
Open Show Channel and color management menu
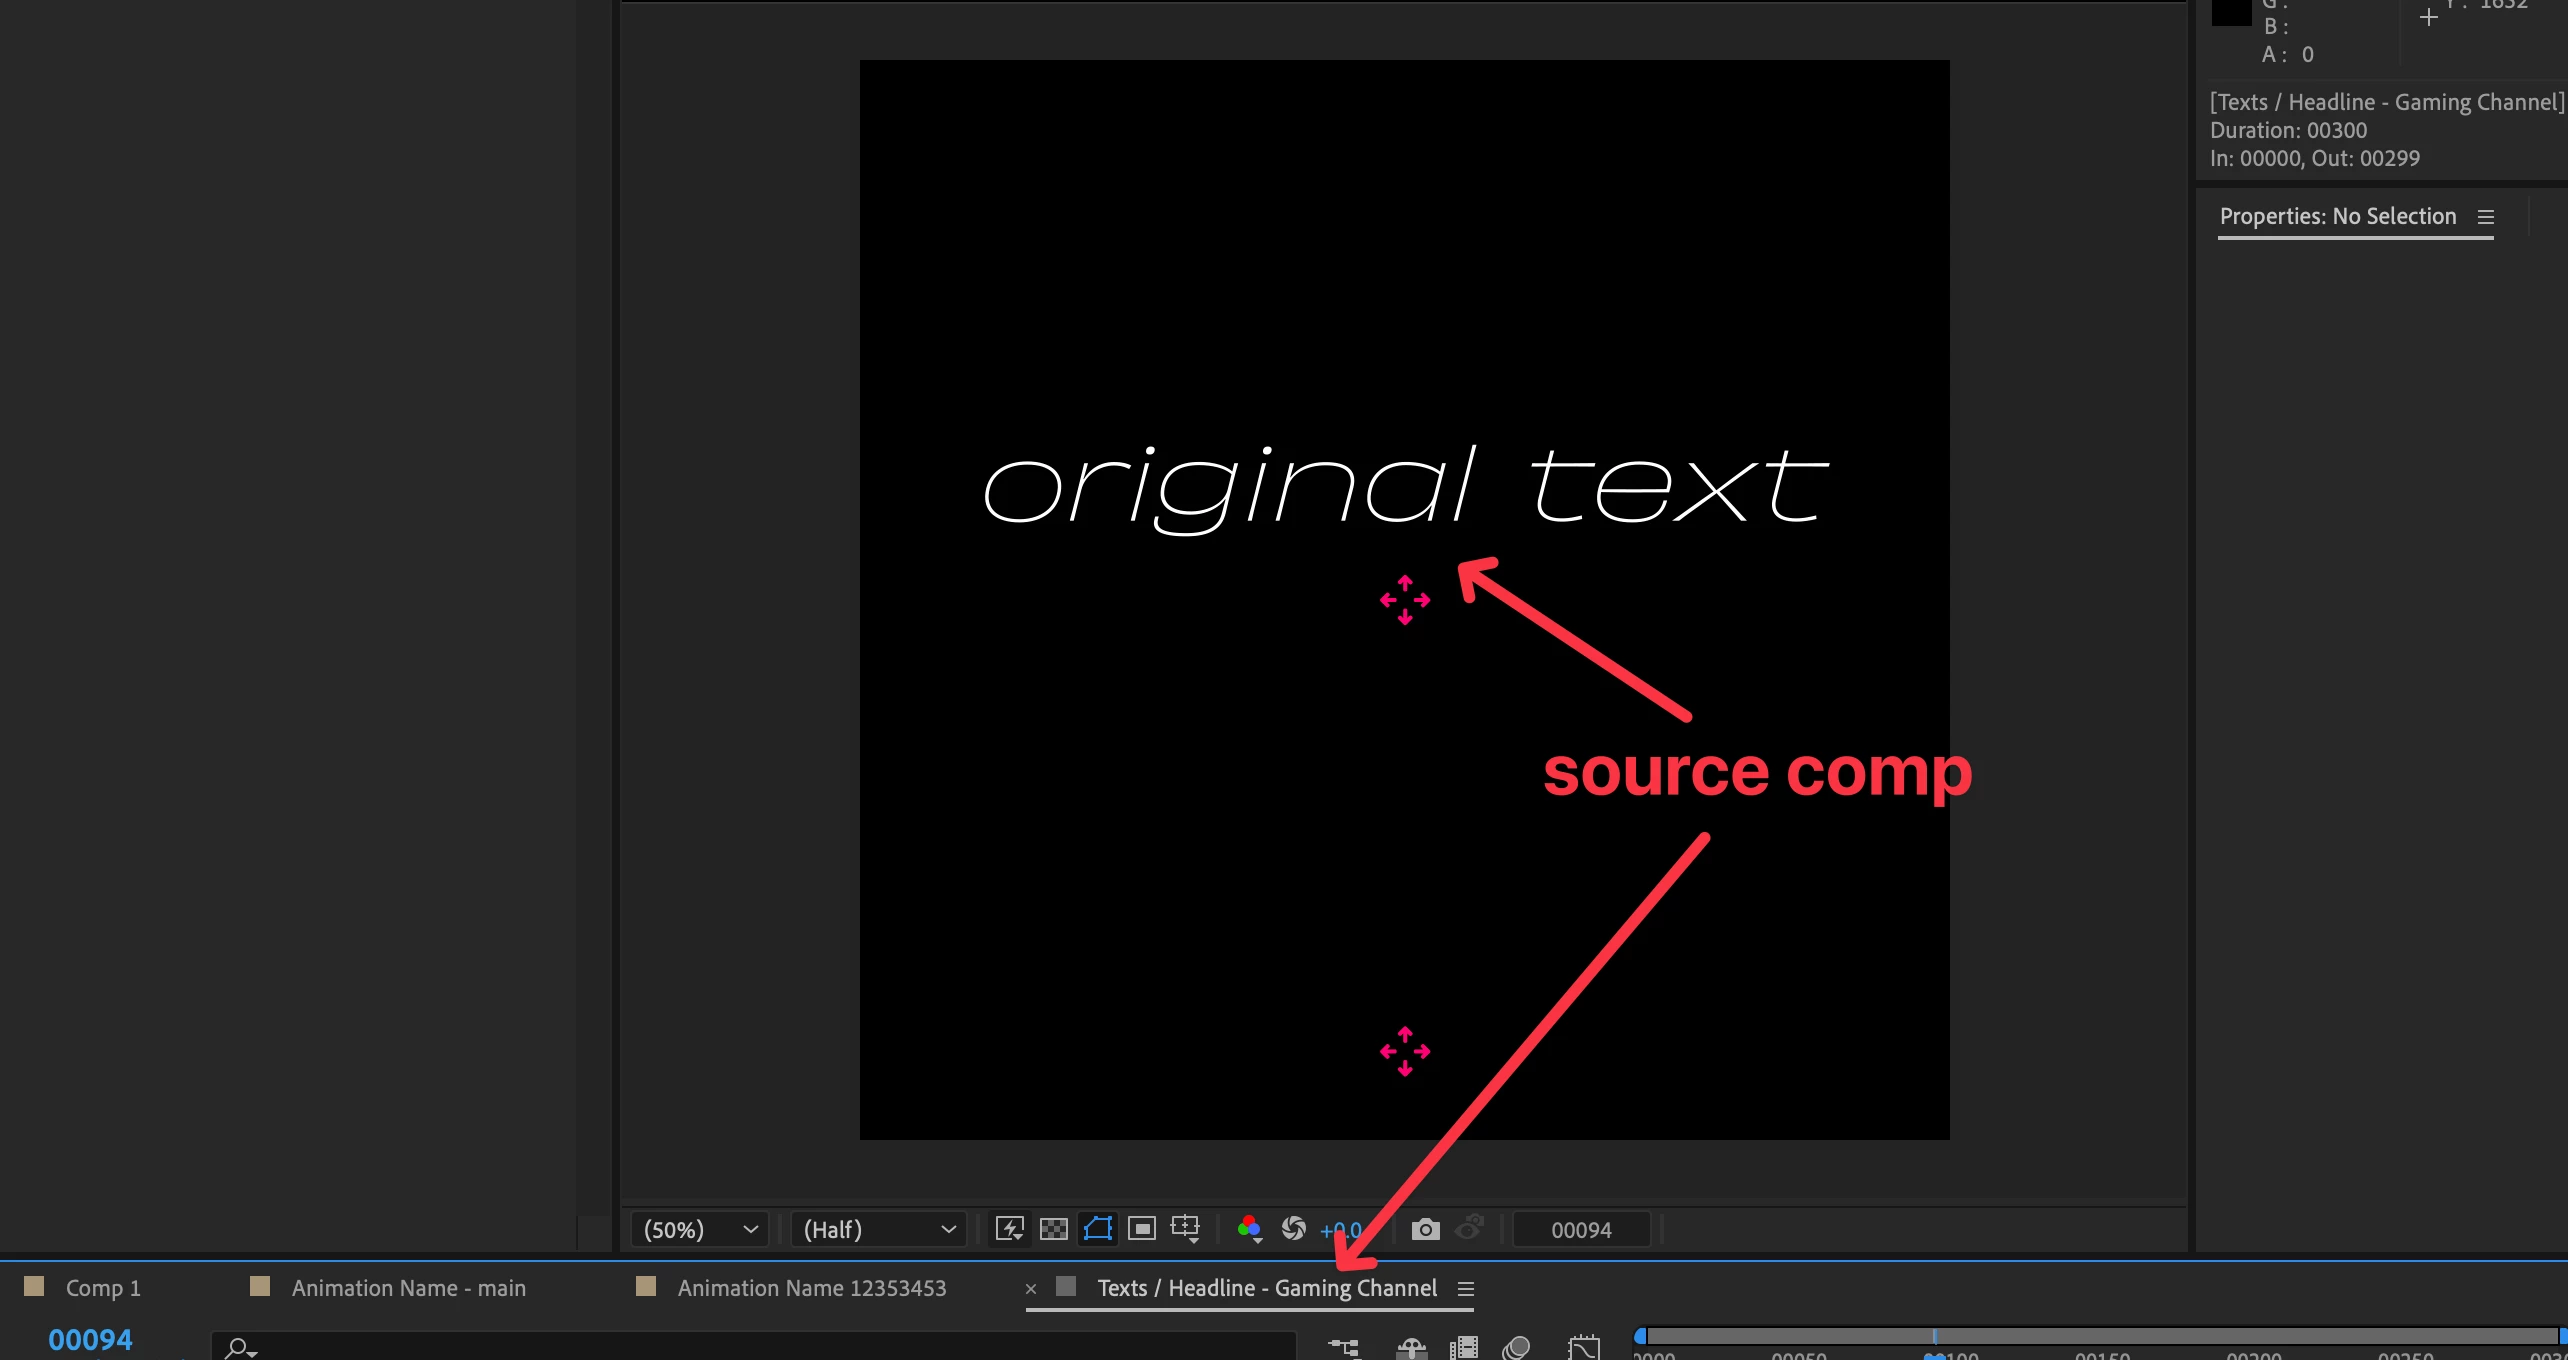[x=1249, y=1229]
